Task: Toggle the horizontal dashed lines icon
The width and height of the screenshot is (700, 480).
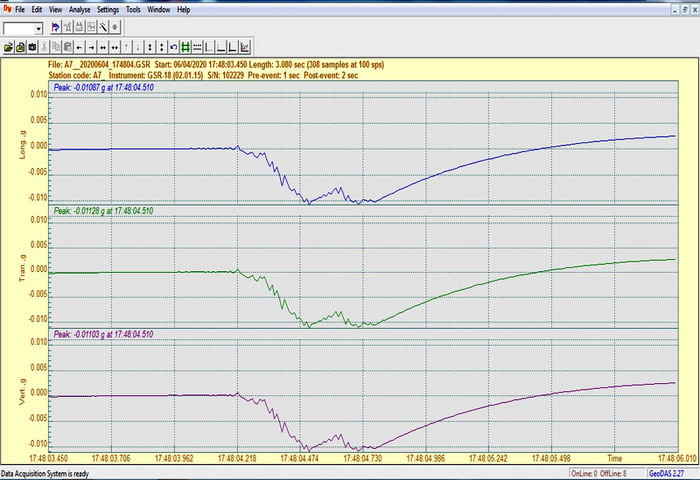Action: pos(197,47)
